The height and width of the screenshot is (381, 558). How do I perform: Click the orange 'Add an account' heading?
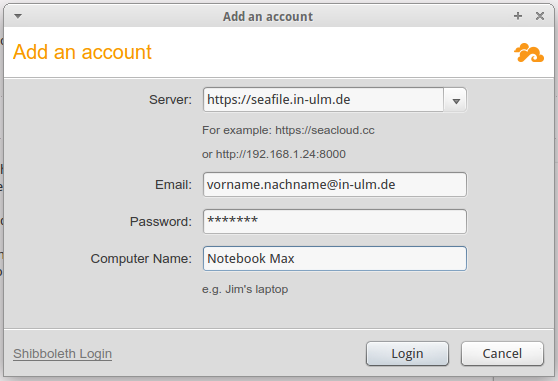click(82, 52)
